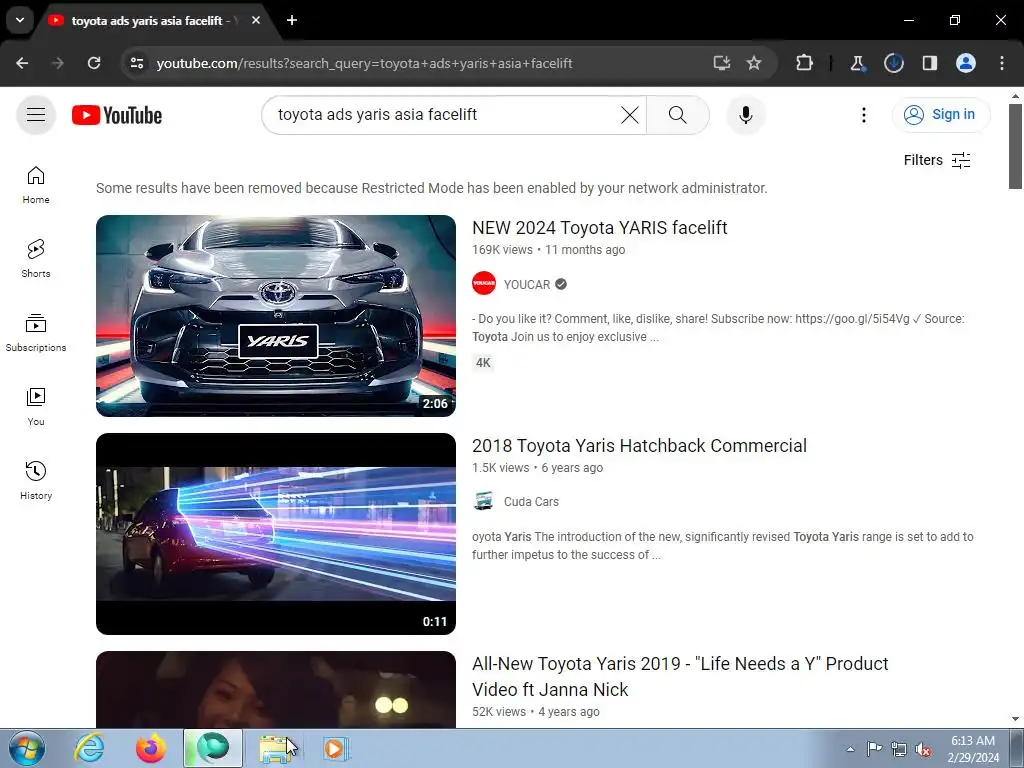Screen dimensions: 1024x768
Task: Launch Firefox from the taskbar
Action: point(151,749)
